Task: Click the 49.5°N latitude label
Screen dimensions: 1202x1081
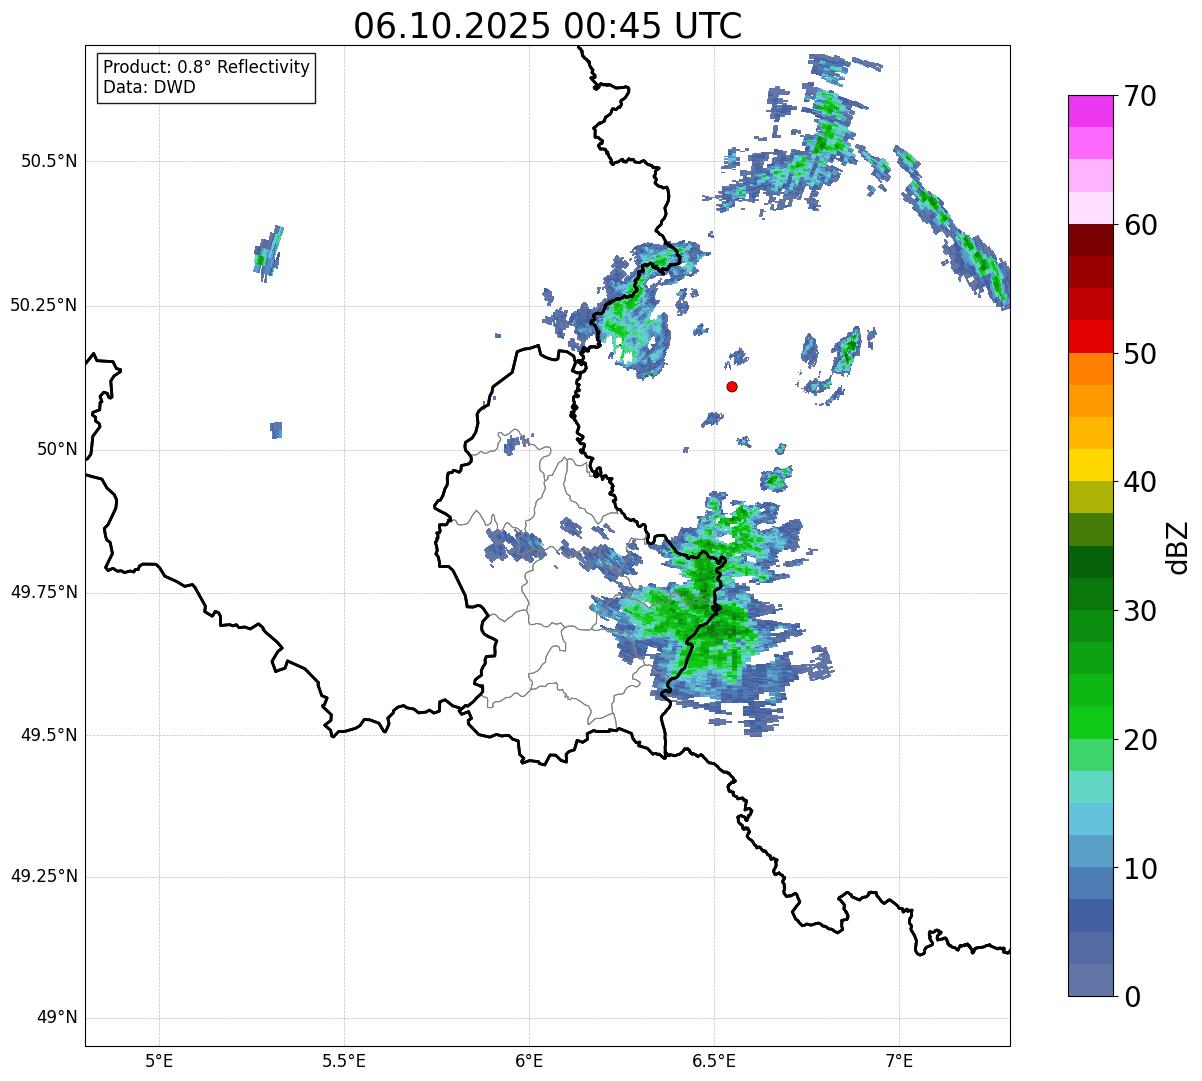Action: 49,735
